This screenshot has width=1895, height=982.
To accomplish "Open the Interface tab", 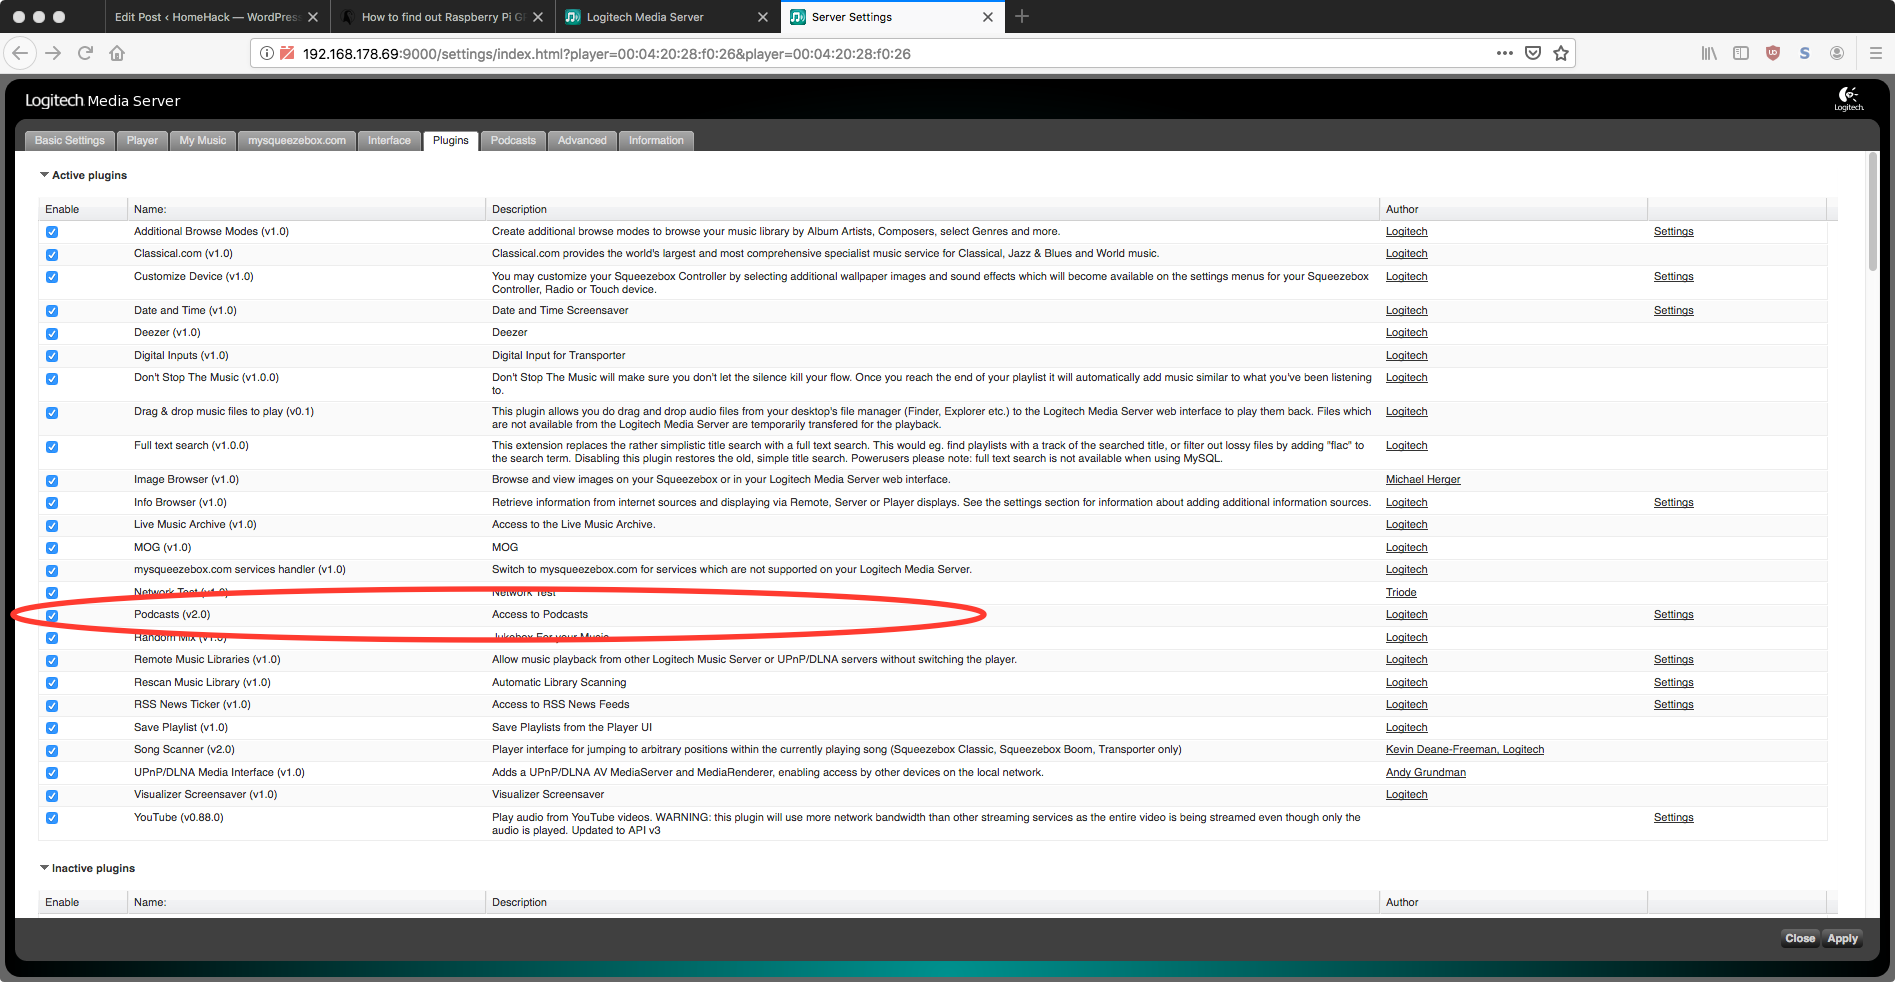I will click(x=389, y=141).
